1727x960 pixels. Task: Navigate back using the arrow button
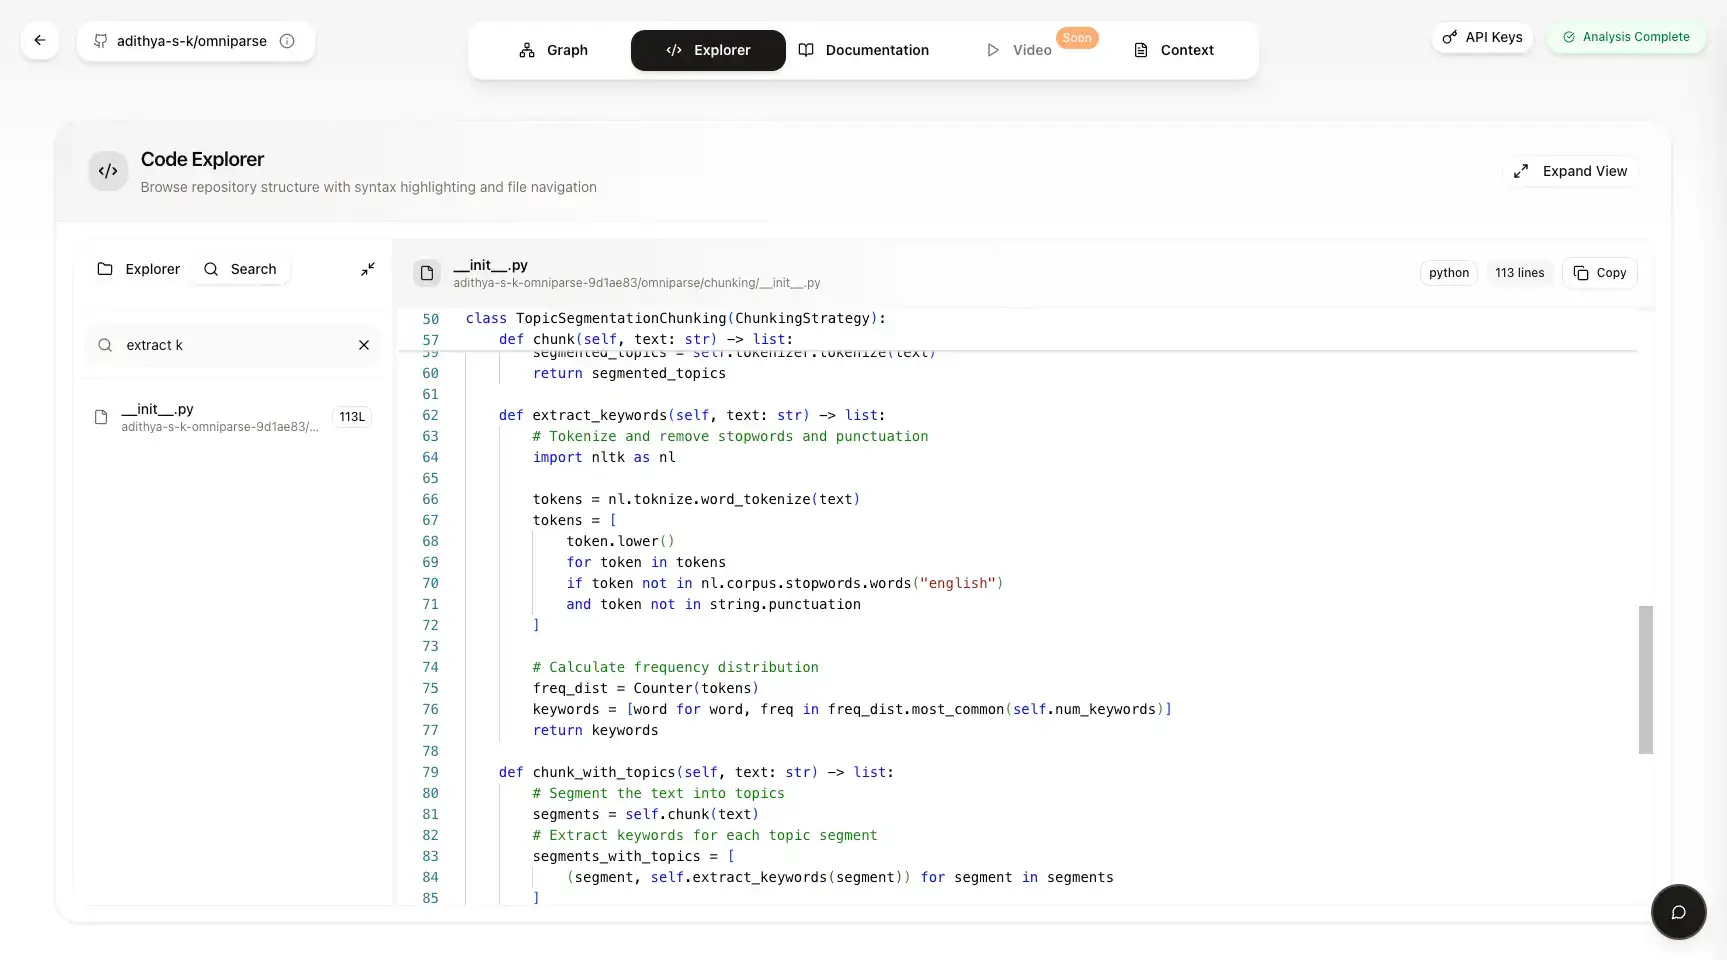40,40
